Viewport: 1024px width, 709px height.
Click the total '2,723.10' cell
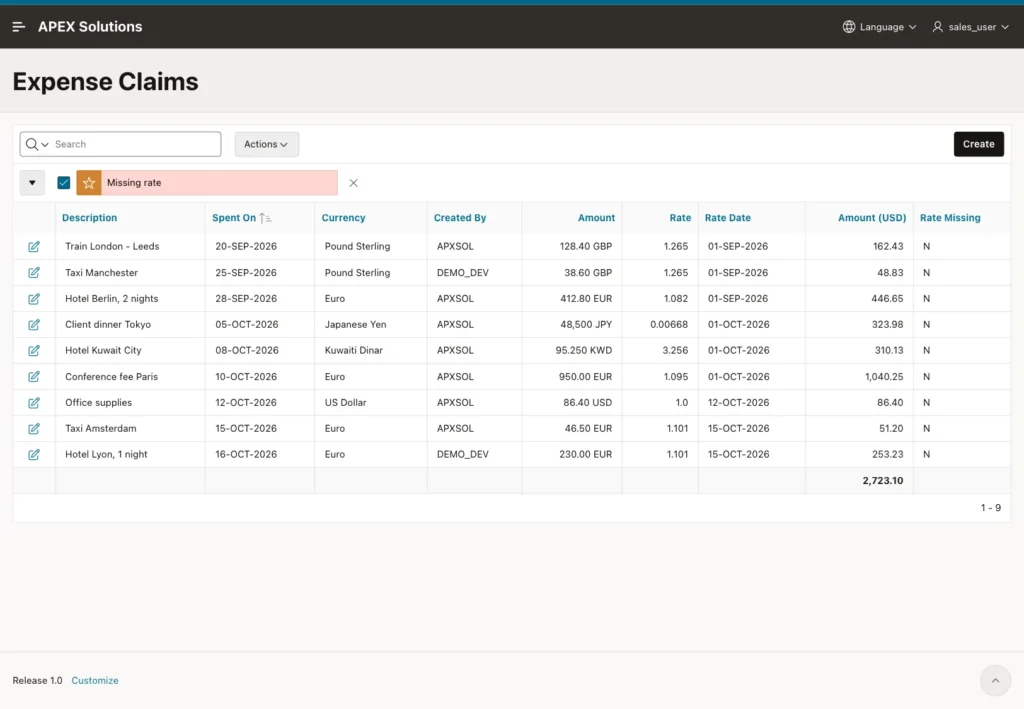tap(859, 481)
